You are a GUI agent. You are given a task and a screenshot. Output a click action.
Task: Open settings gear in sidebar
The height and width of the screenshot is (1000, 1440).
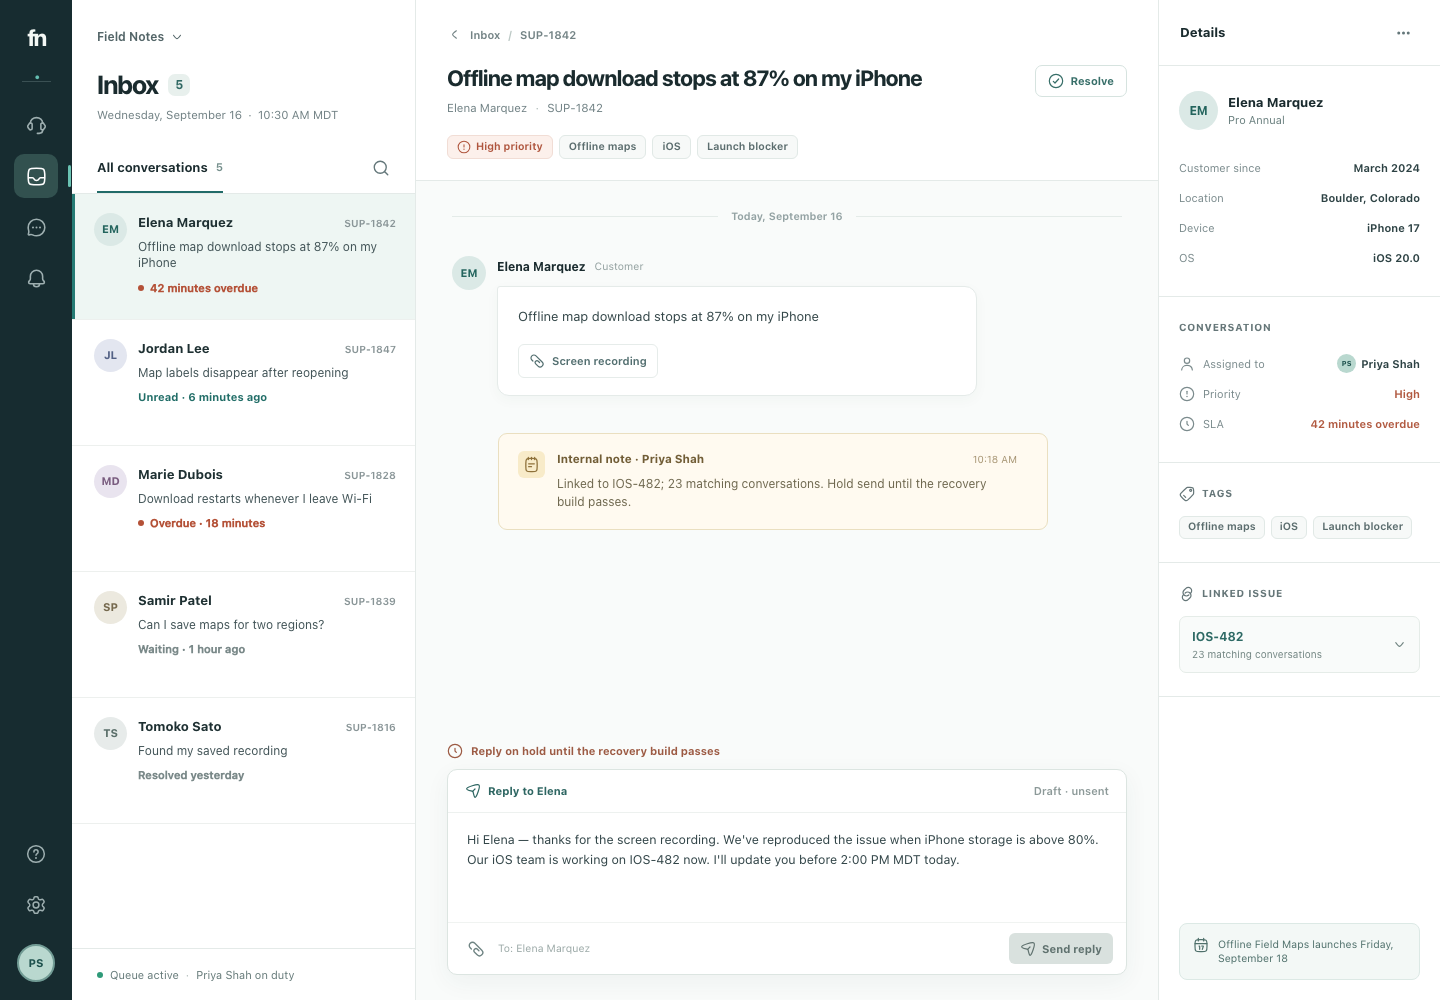tap(36, 905)
